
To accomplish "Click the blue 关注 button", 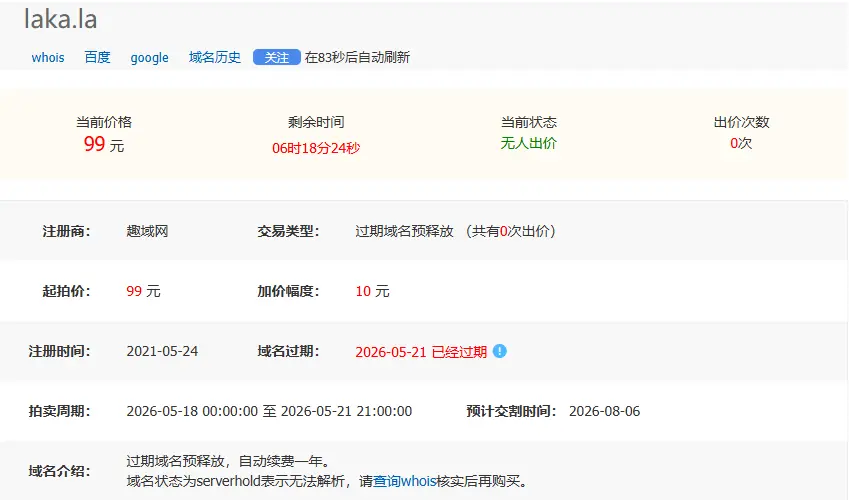I will click(277, 57).
